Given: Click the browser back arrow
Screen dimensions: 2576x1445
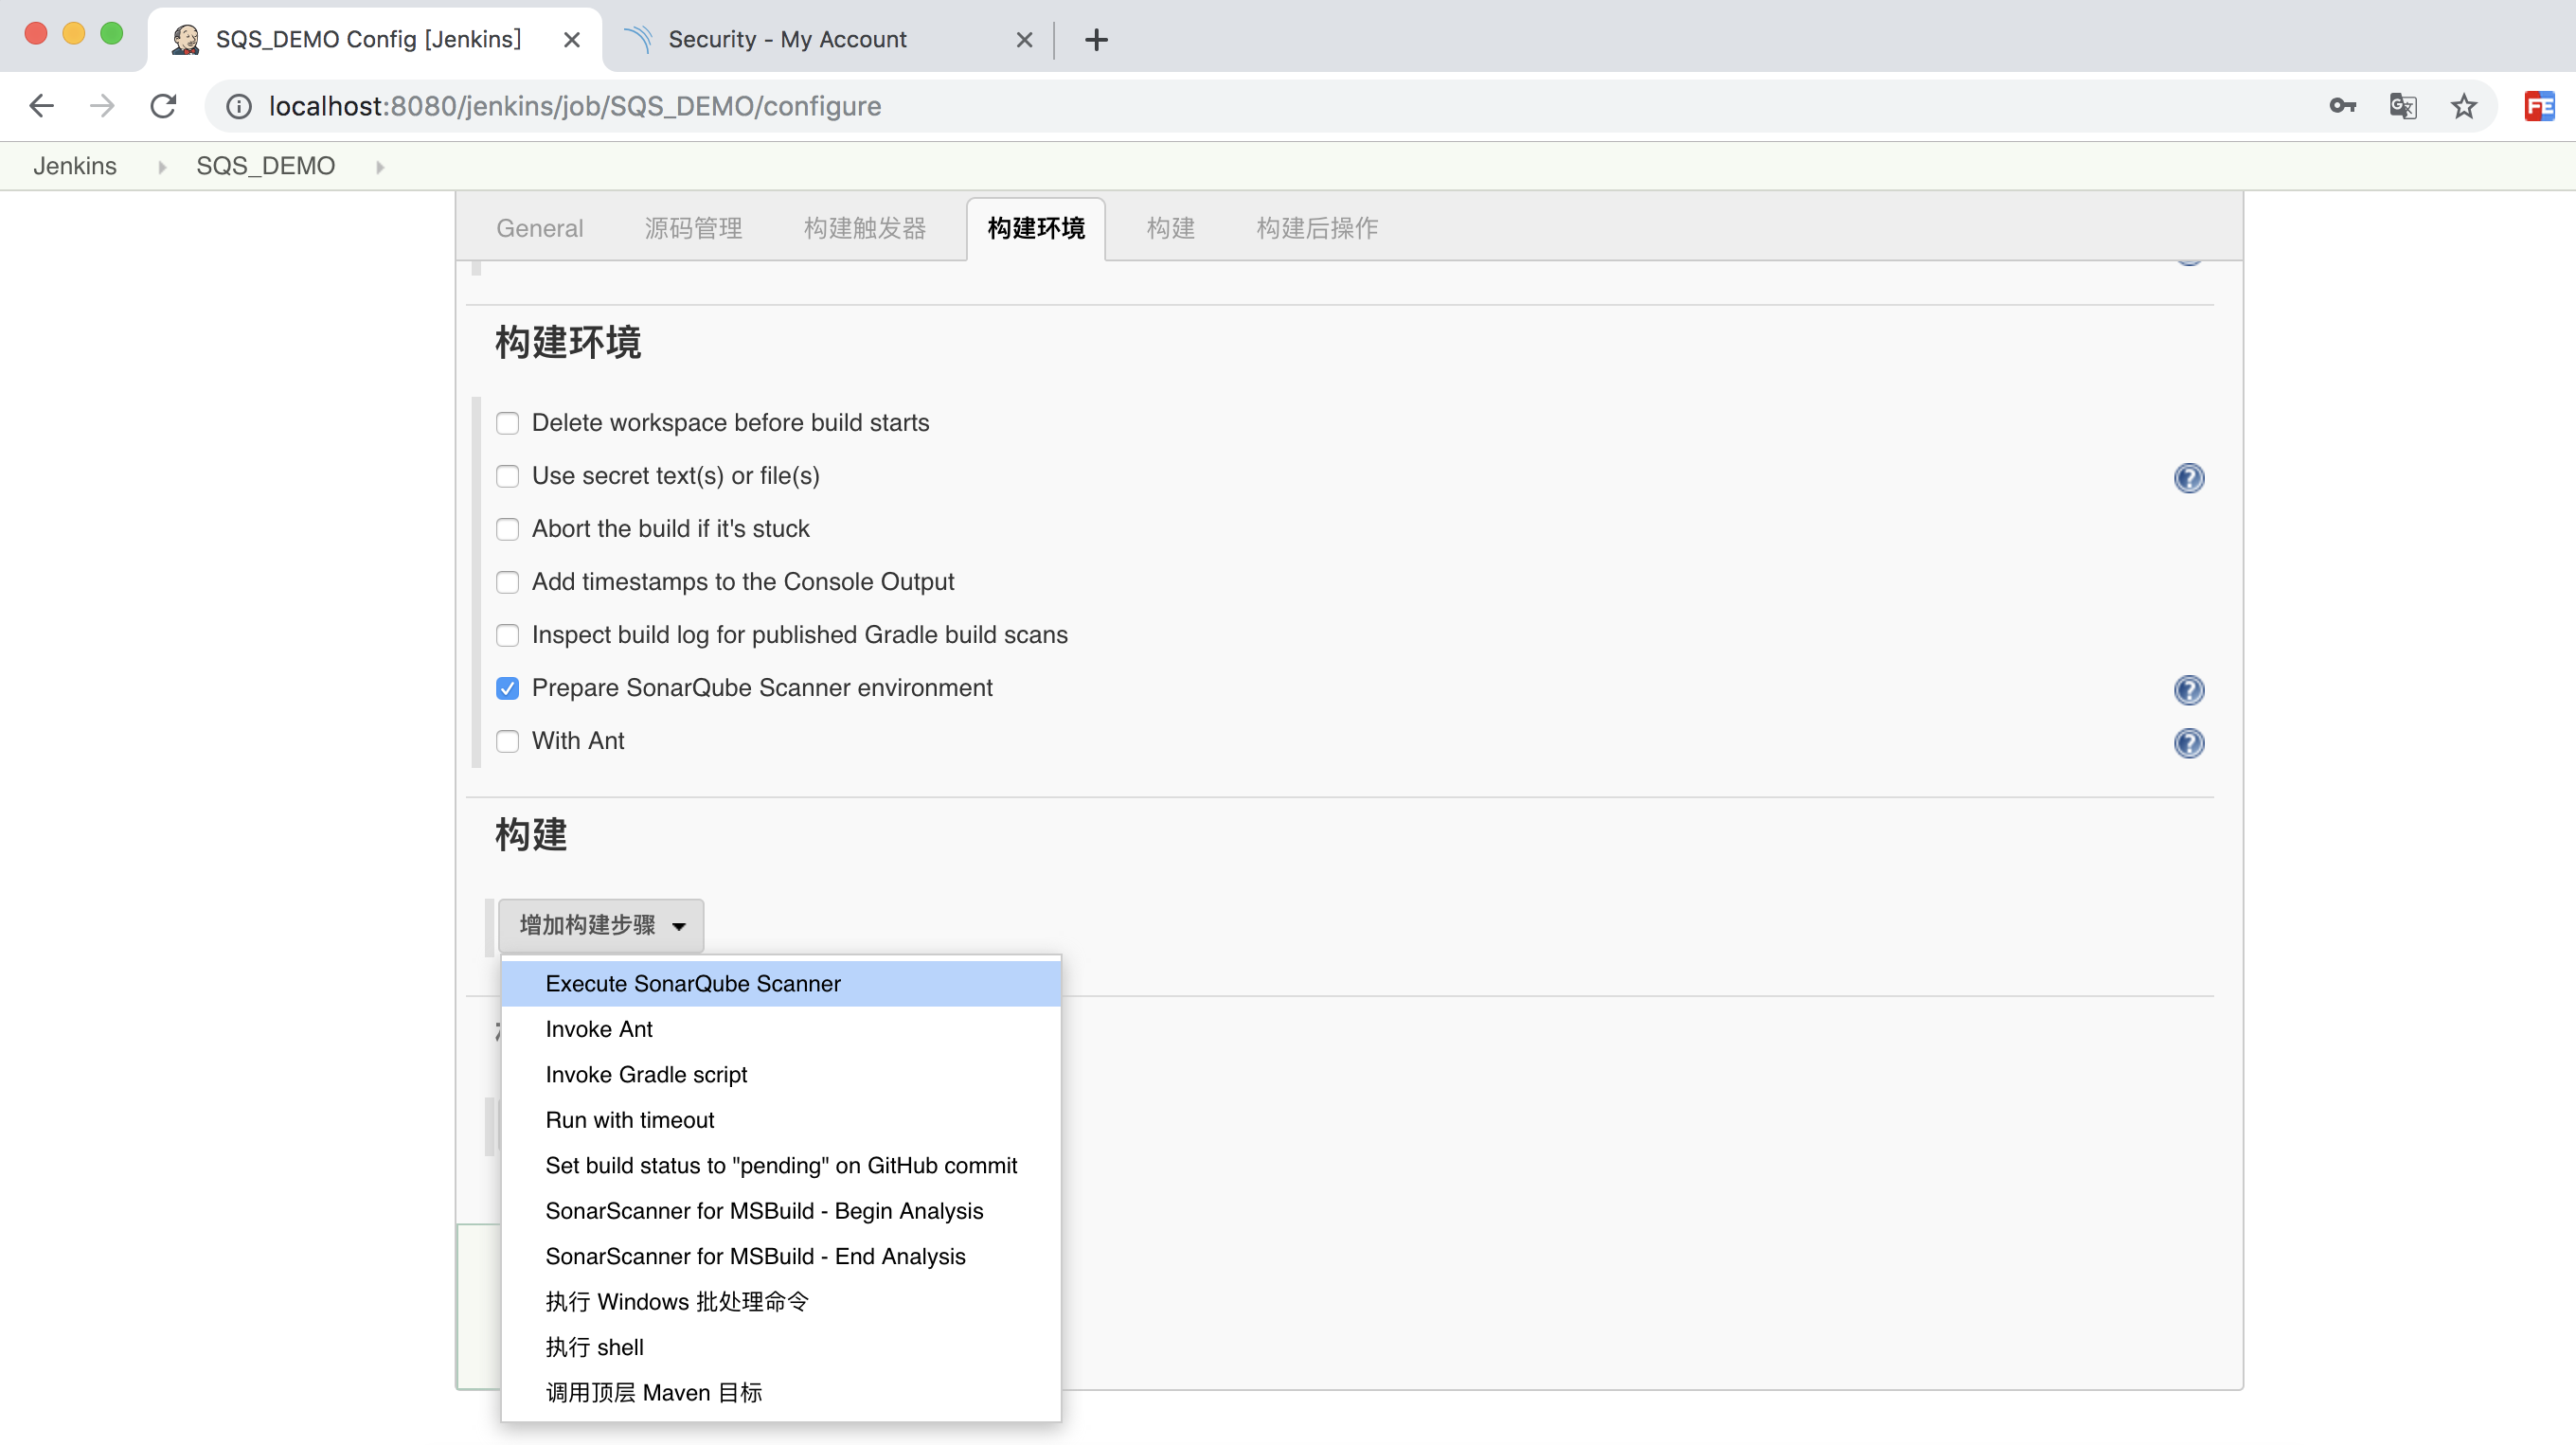Looking at the screenshot, I should point(41,106).
